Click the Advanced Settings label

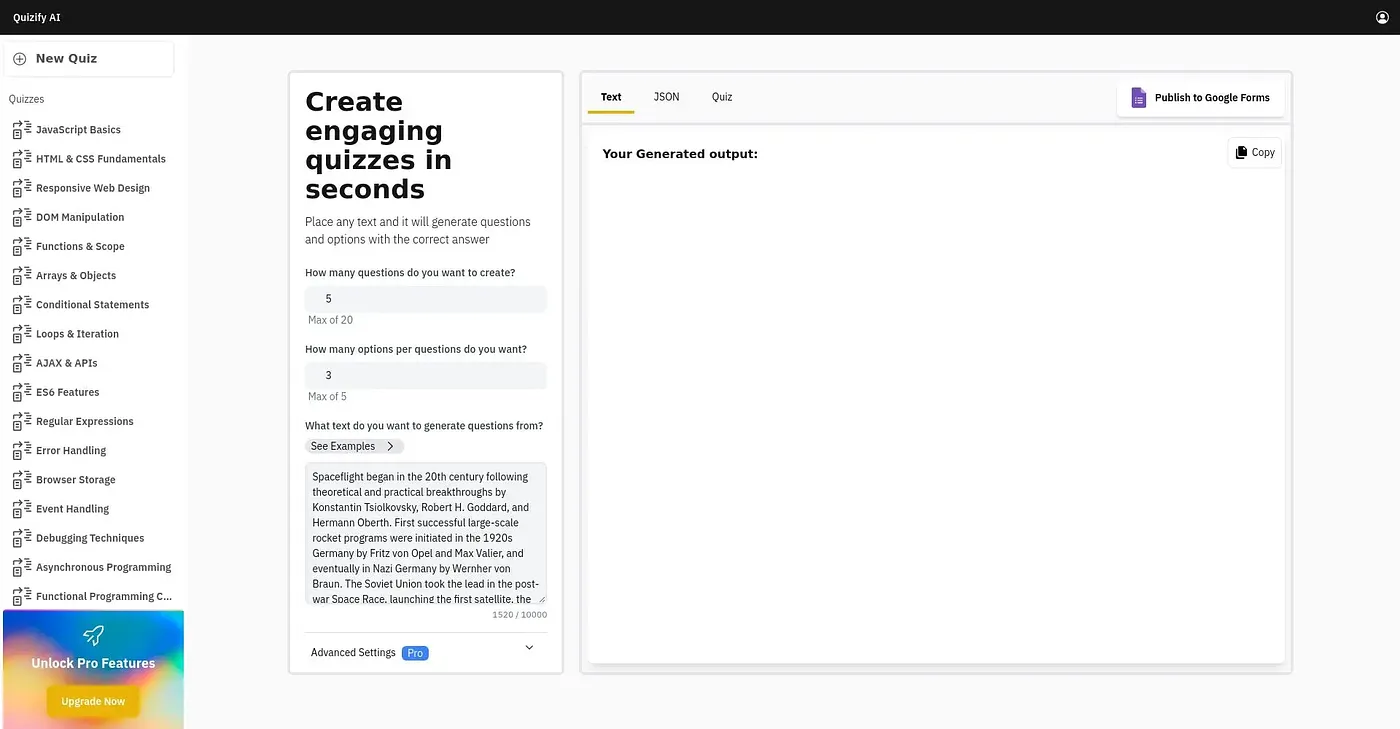pos(353,653)
